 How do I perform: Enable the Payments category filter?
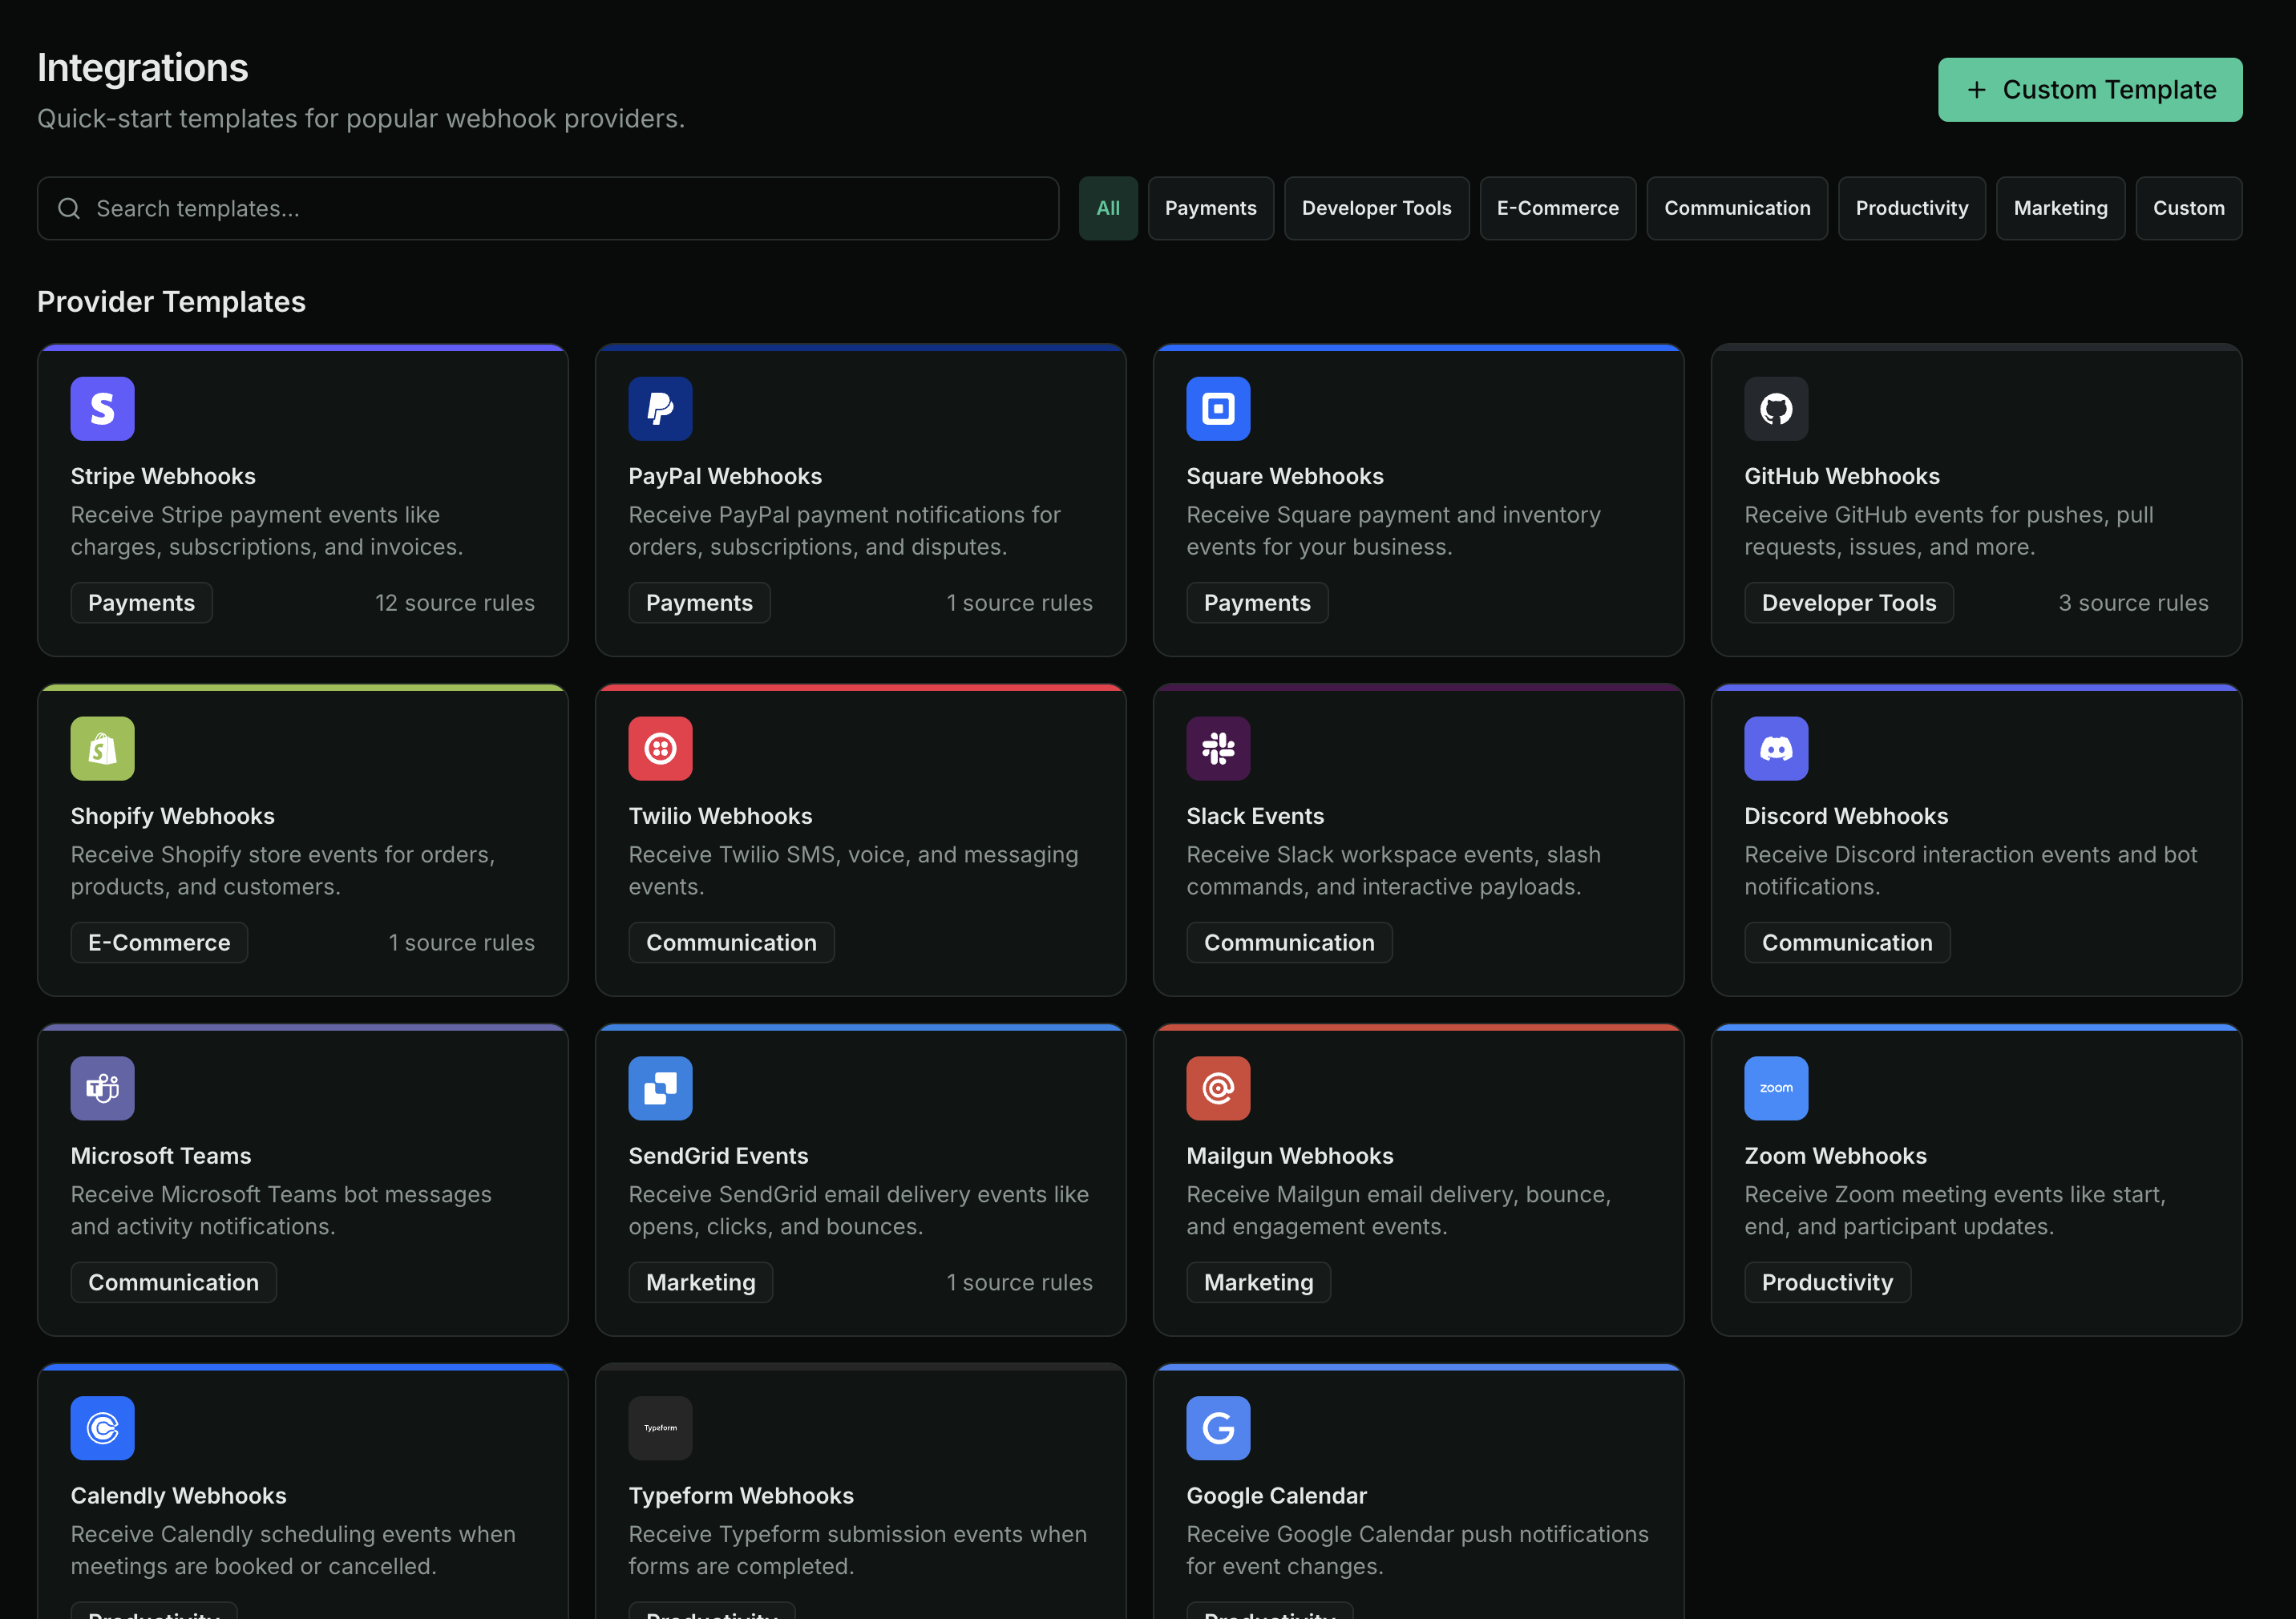coord(1210,208)
